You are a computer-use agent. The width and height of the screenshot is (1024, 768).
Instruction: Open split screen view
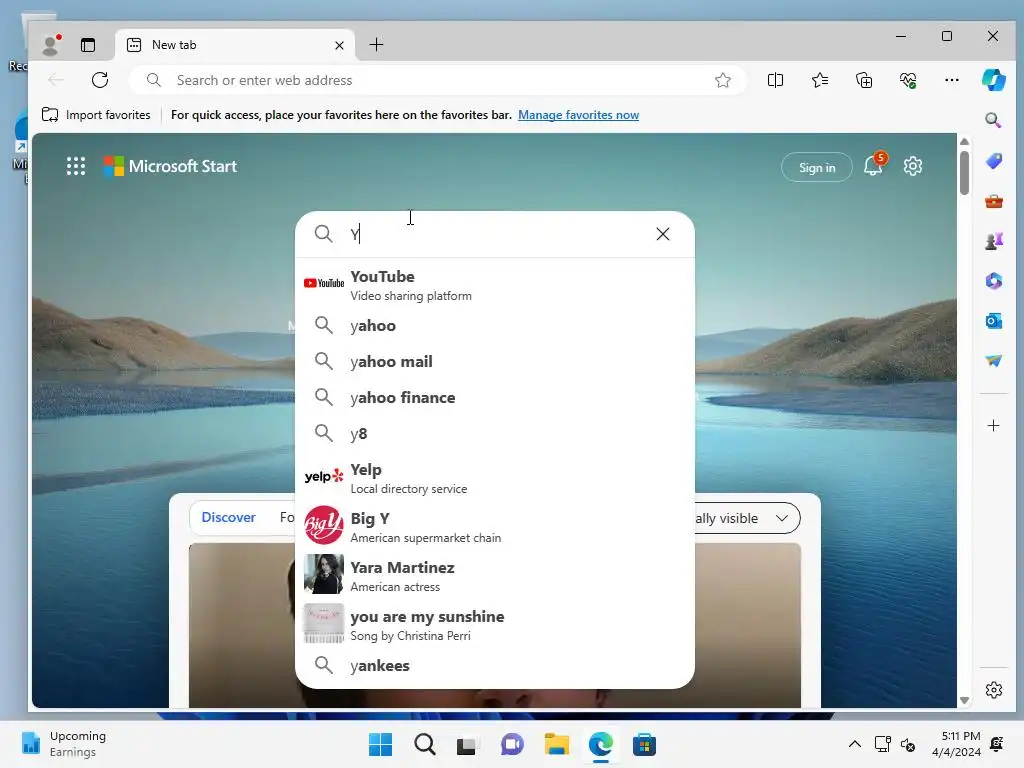pyautogui.click(x=775, y=80)
